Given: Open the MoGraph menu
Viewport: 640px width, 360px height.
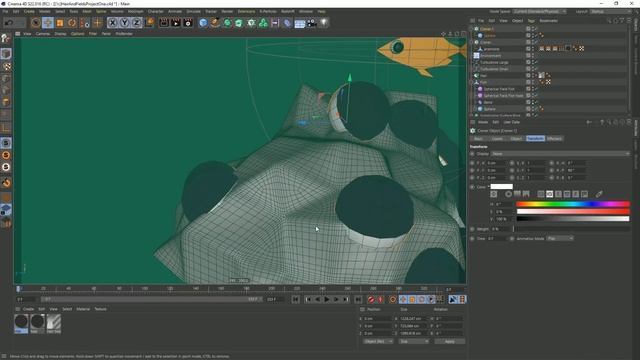Looking at the screenshot, I should click(x=136, y=11).
